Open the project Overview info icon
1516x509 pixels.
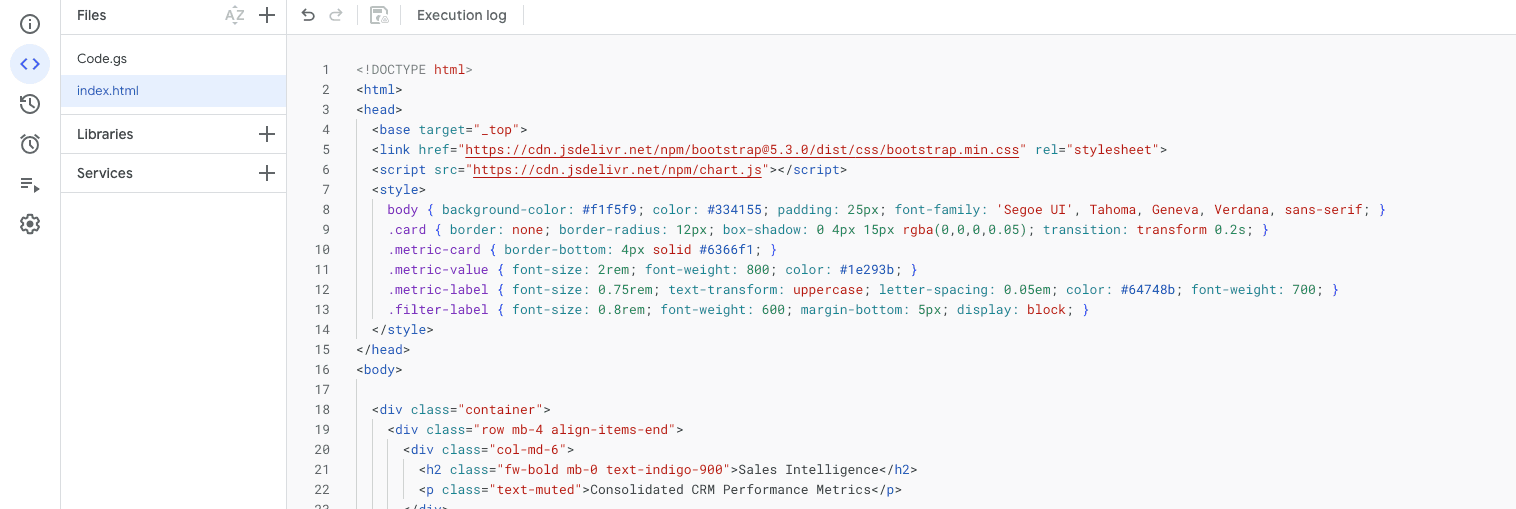click(30, 24)
